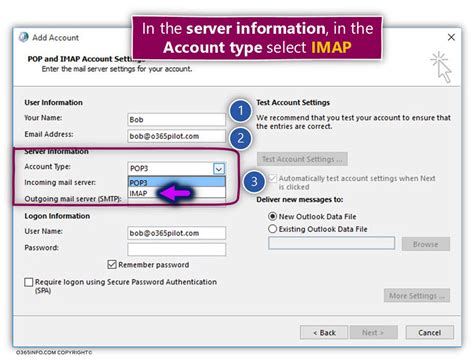
Task: Click the 'Incoming mail server:' label
Action: (60, 182)
